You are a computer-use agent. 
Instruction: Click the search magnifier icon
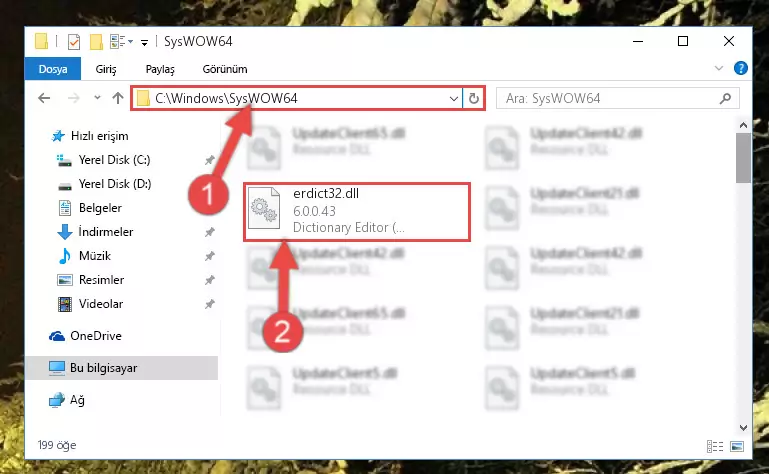(x=725, y=99)
